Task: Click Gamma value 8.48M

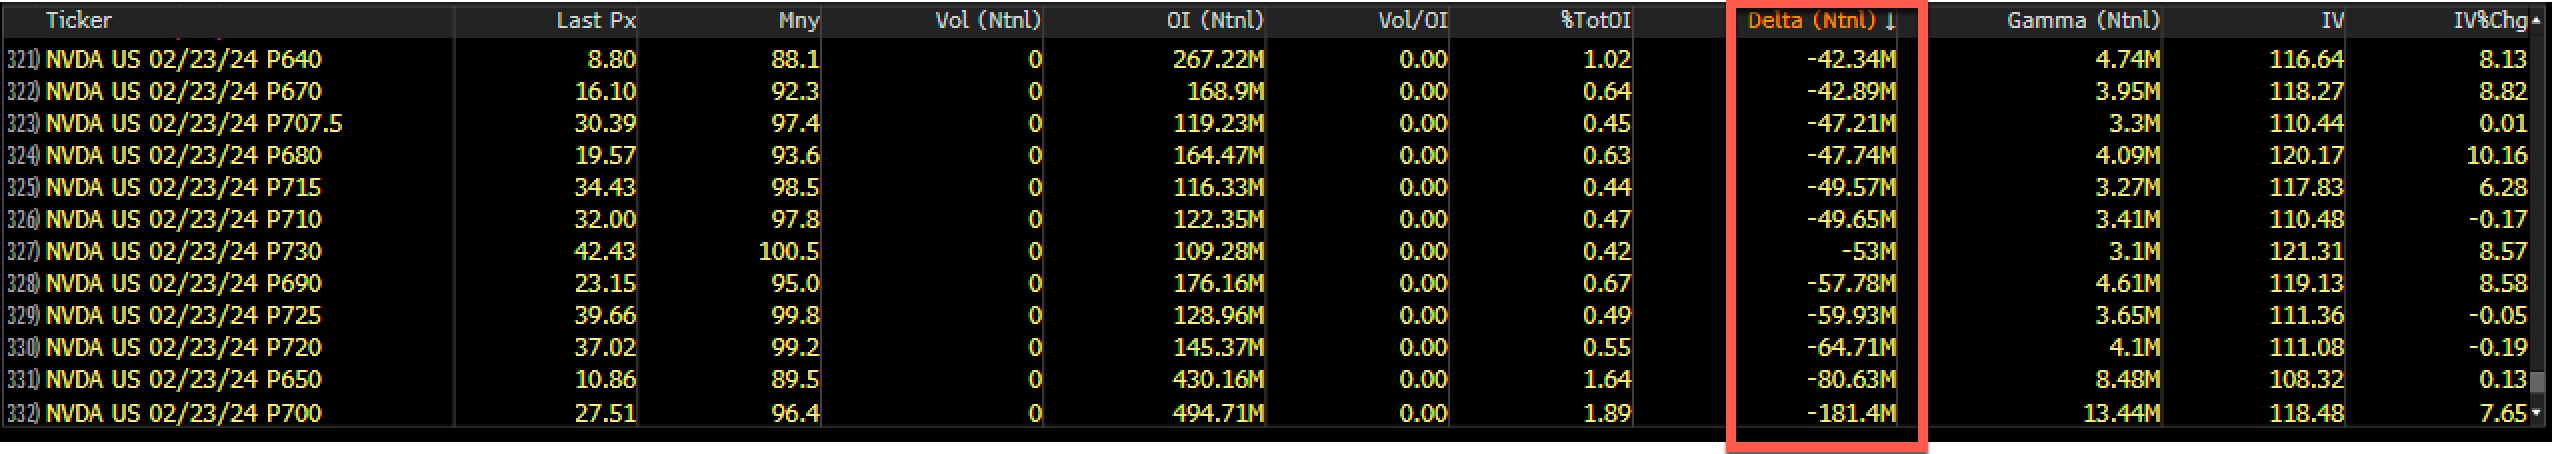Action: click(2127, 379)
